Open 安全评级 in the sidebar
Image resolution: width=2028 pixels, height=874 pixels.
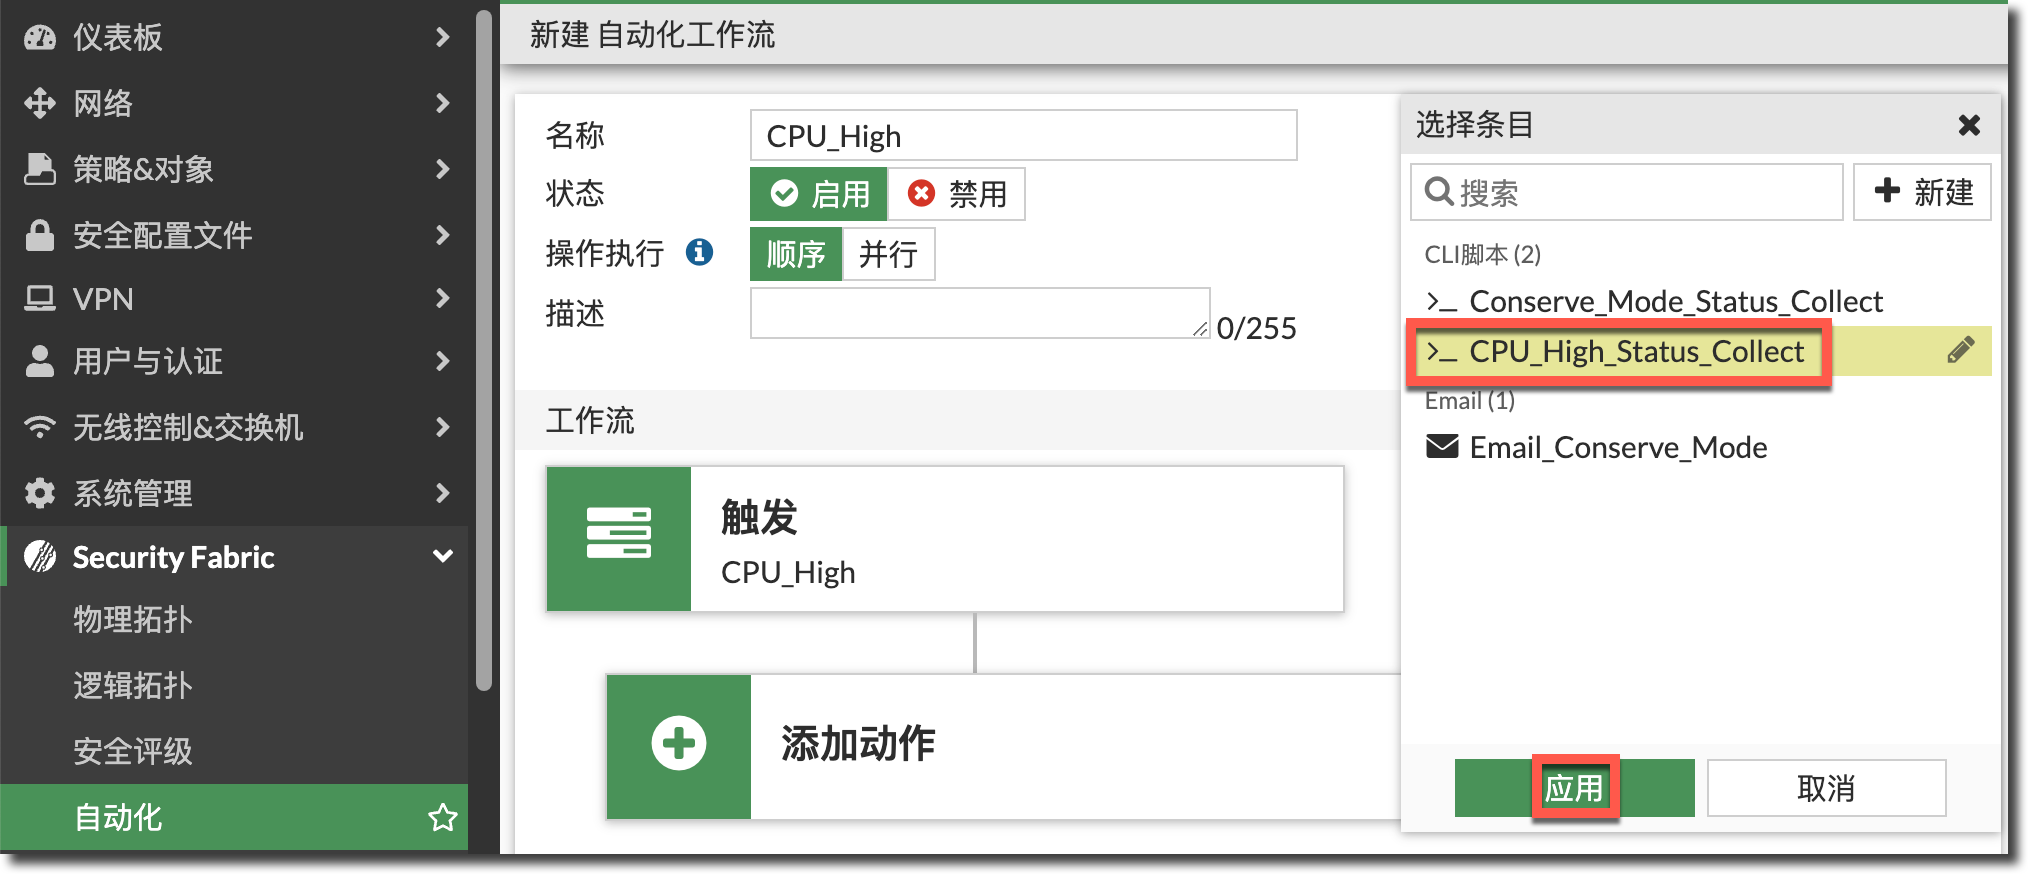(132, 751)
